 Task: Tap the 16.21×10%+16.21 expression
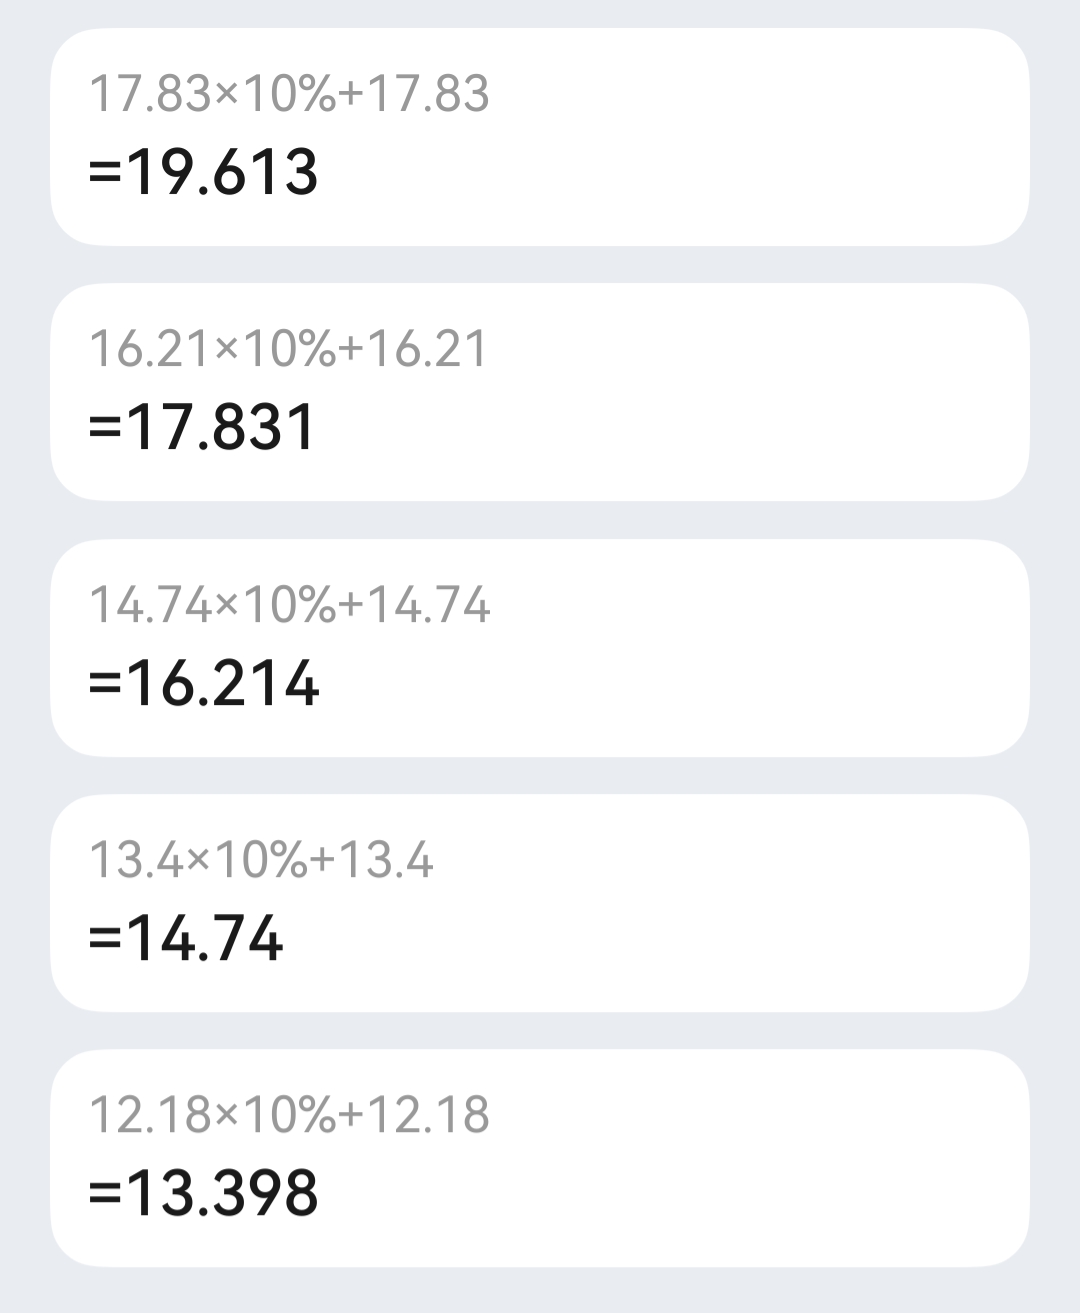click(288, 349)
